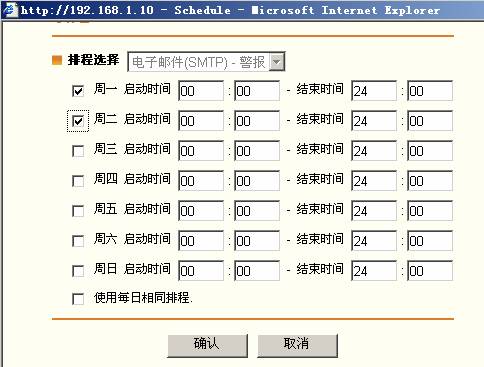The image size is (484, 367).
Task: Focus 周四 end minute field
Action: (x=430, y=180)
